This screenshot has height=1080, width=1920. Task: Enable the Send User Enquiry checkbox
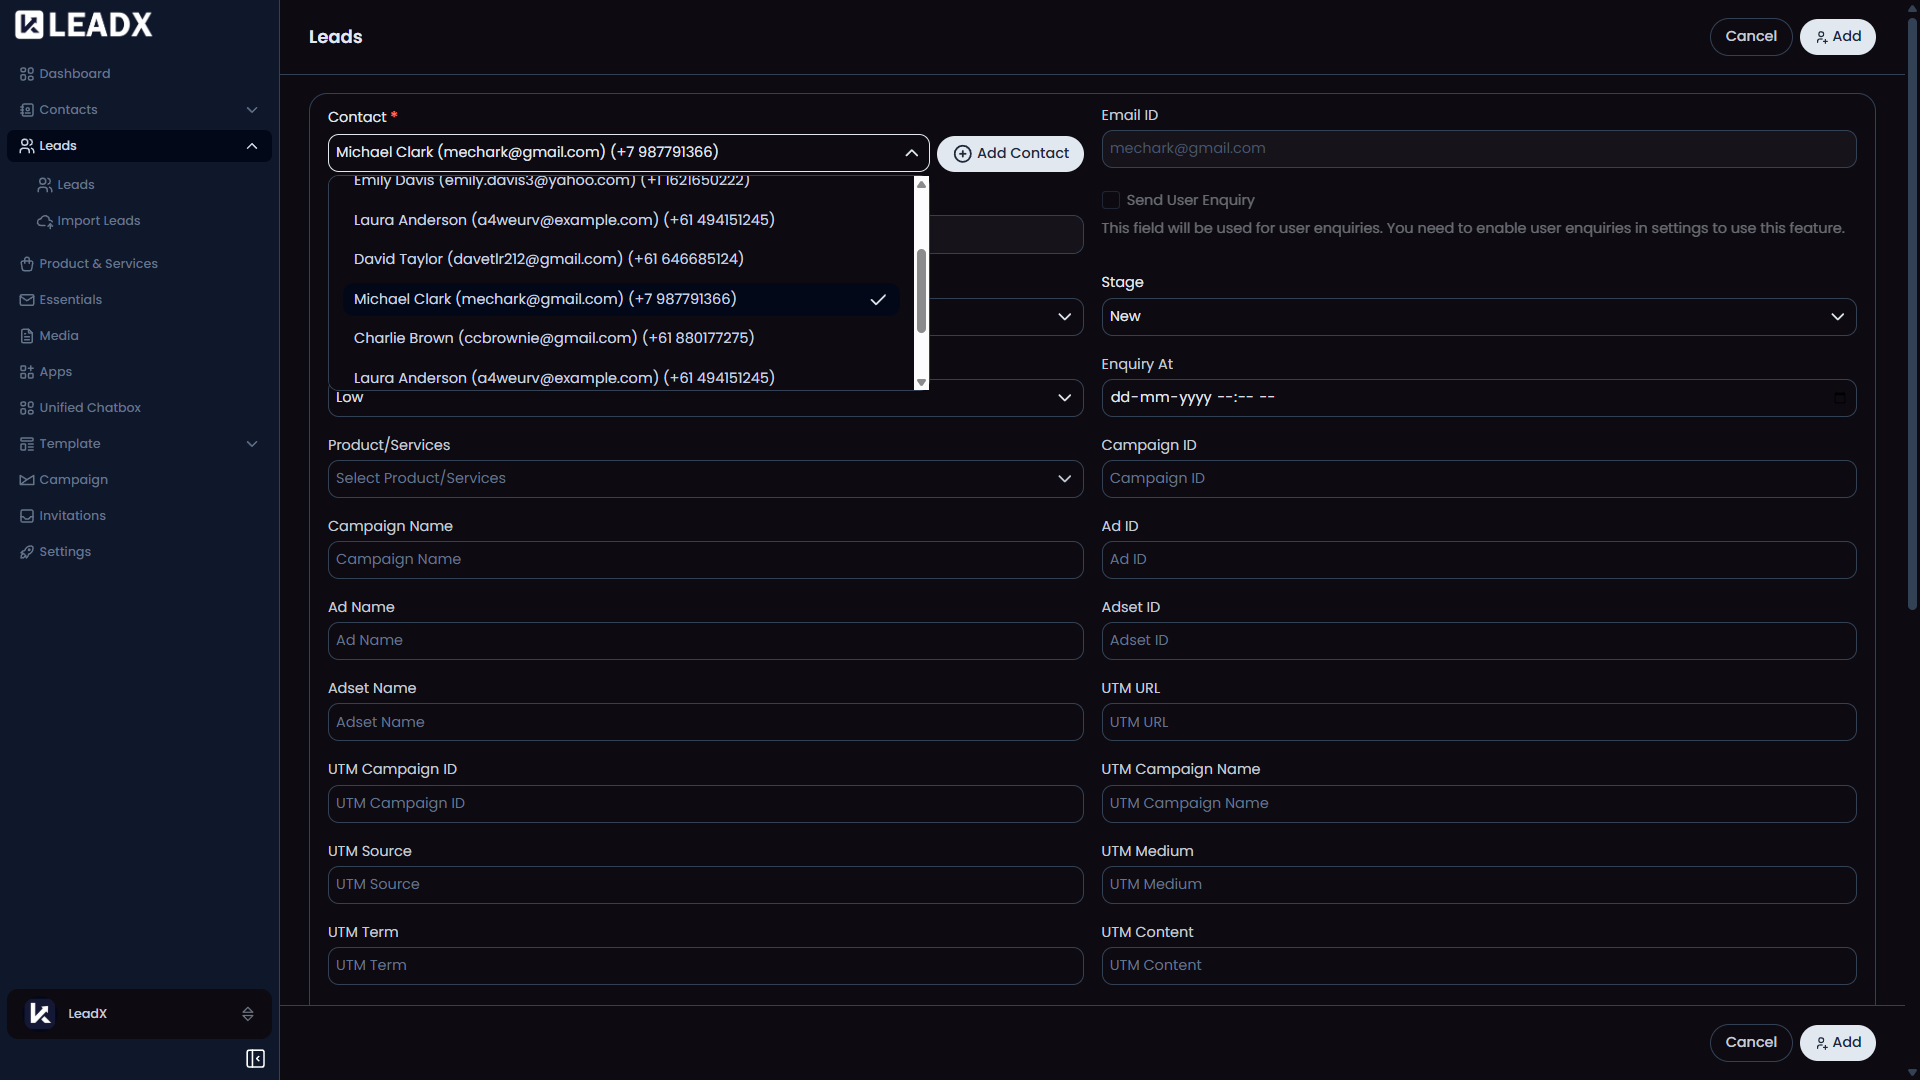pos(1110,200)
